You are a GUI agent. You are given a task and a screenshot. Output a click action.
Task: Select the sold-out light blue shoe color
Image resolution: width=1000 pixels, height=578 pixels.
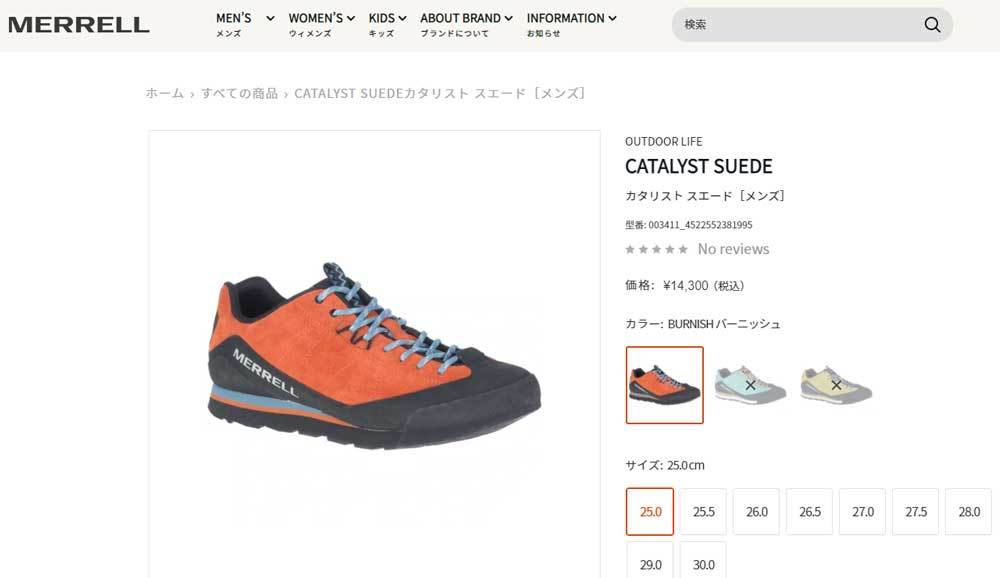[x=750, y=385]
